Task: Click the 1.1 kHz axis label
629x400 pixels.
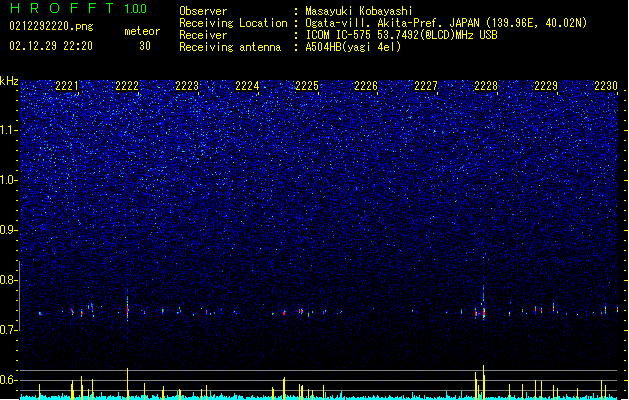Action: click(x=9, y=130)
